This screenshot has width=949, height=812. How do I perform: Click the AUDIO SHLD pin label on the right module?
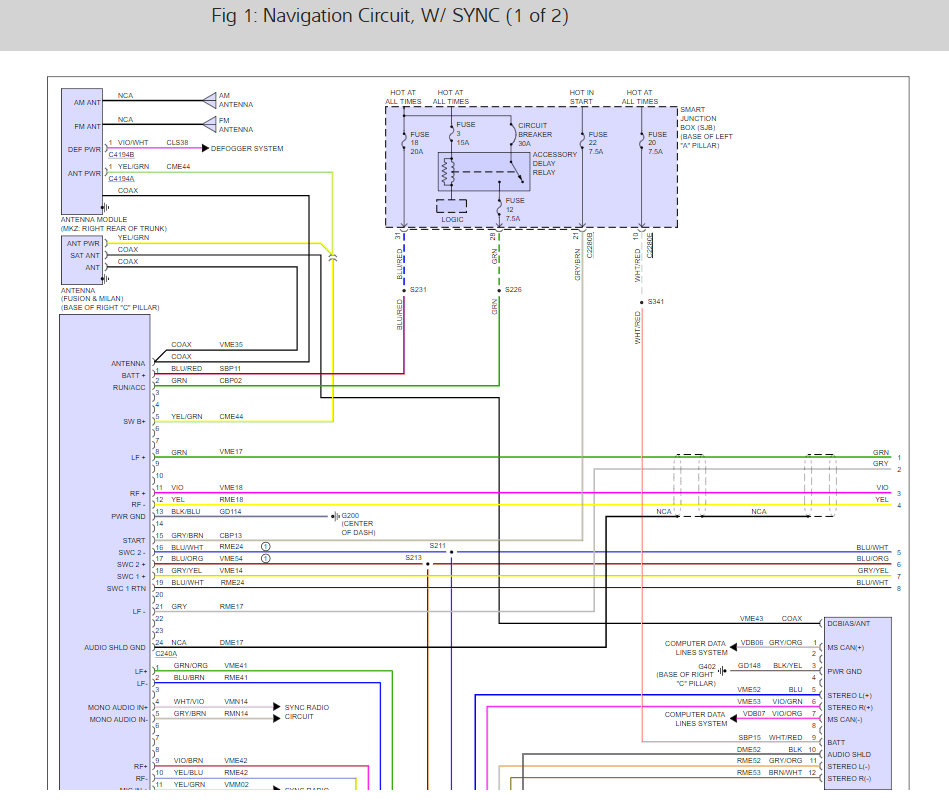pos(849,755)
